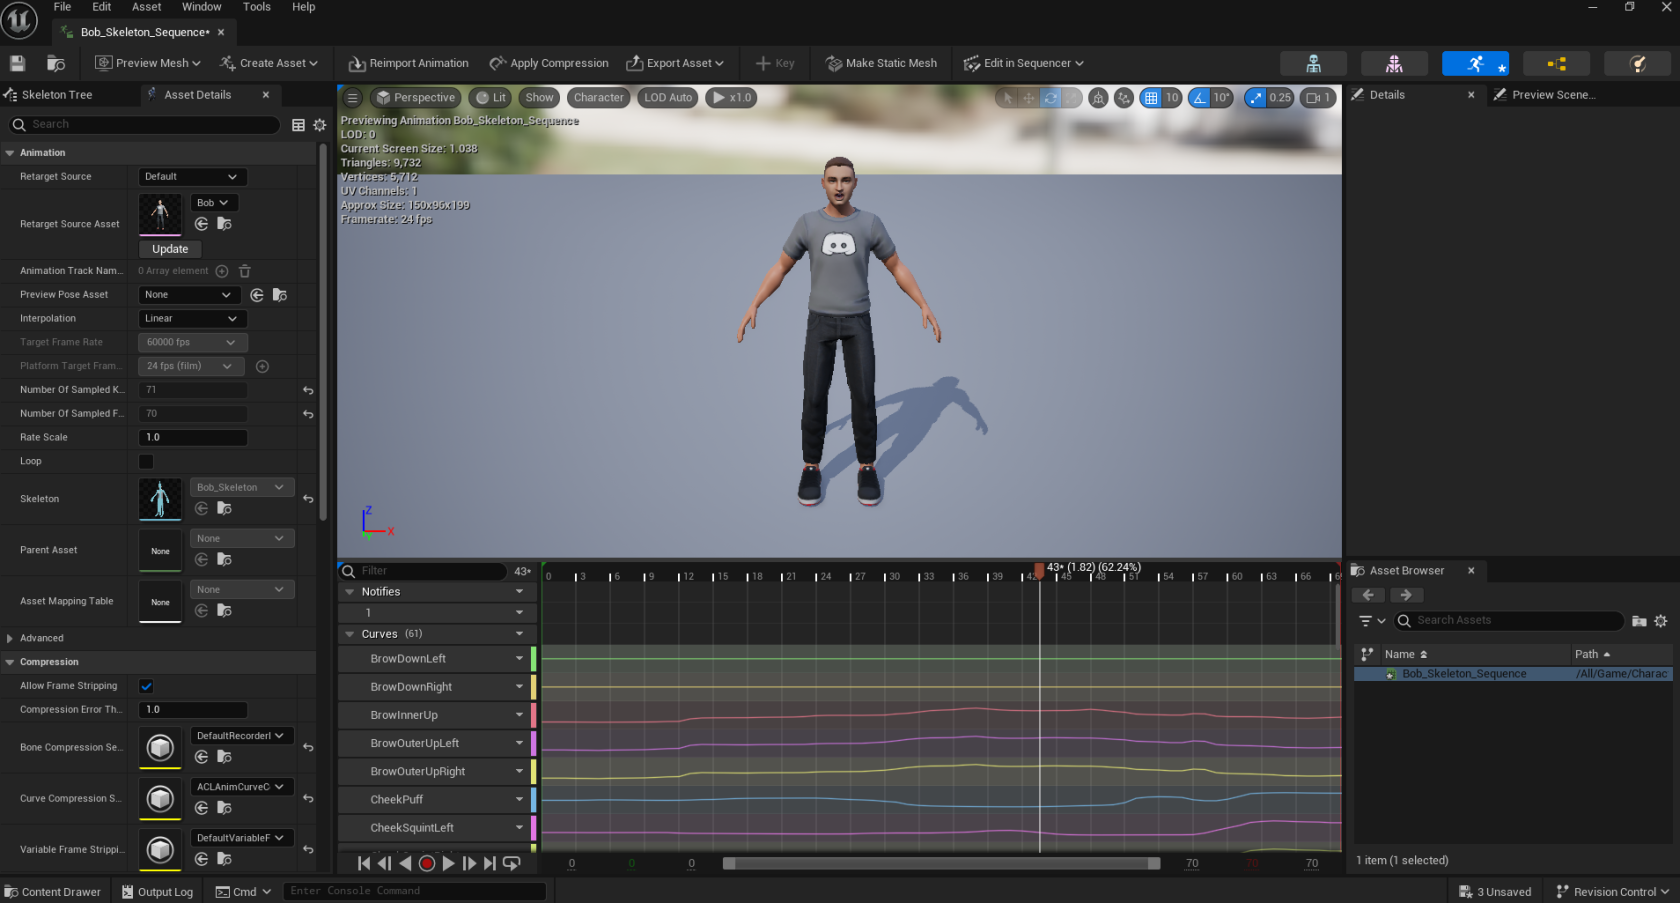This screenshot has width=1680, height=903.
Task: Open viewport hamburger options menu
Action: click(352, 97)
